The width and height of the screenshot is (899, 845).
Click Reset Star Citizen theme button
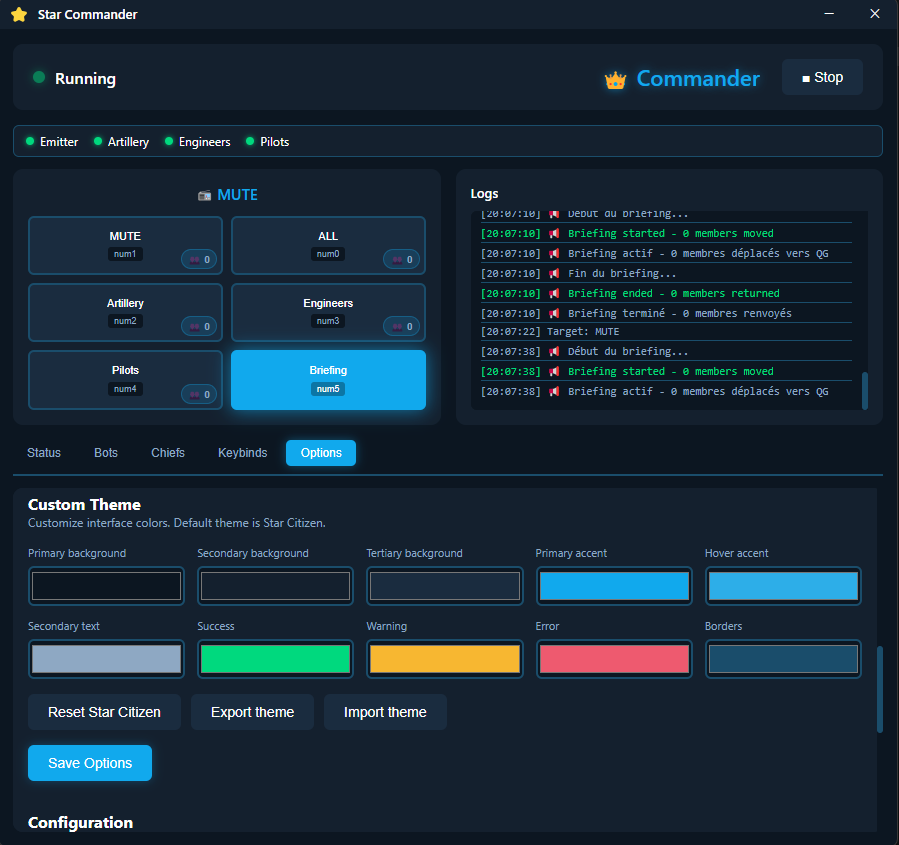click(104, 712)
